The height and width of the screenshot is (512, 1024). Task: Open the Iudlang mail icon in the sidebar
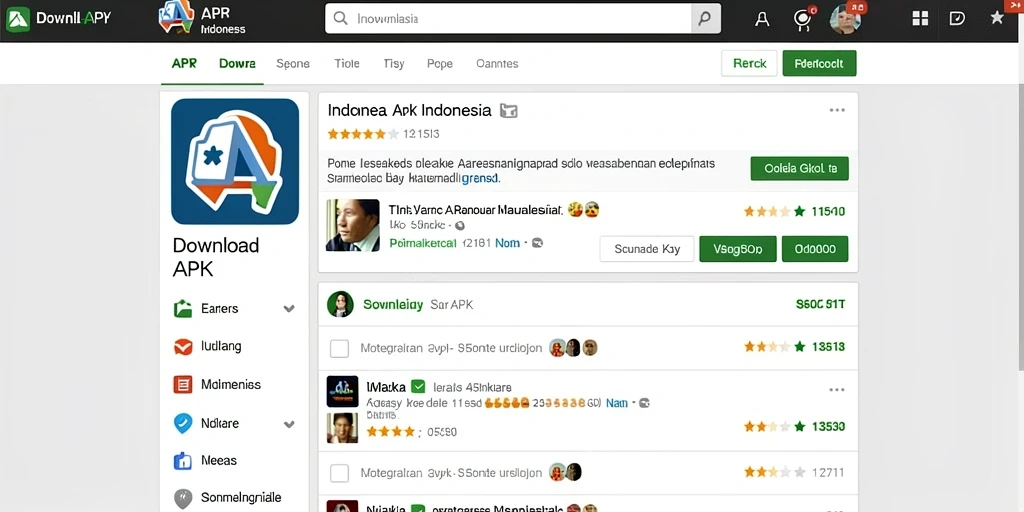coord(184,347)
